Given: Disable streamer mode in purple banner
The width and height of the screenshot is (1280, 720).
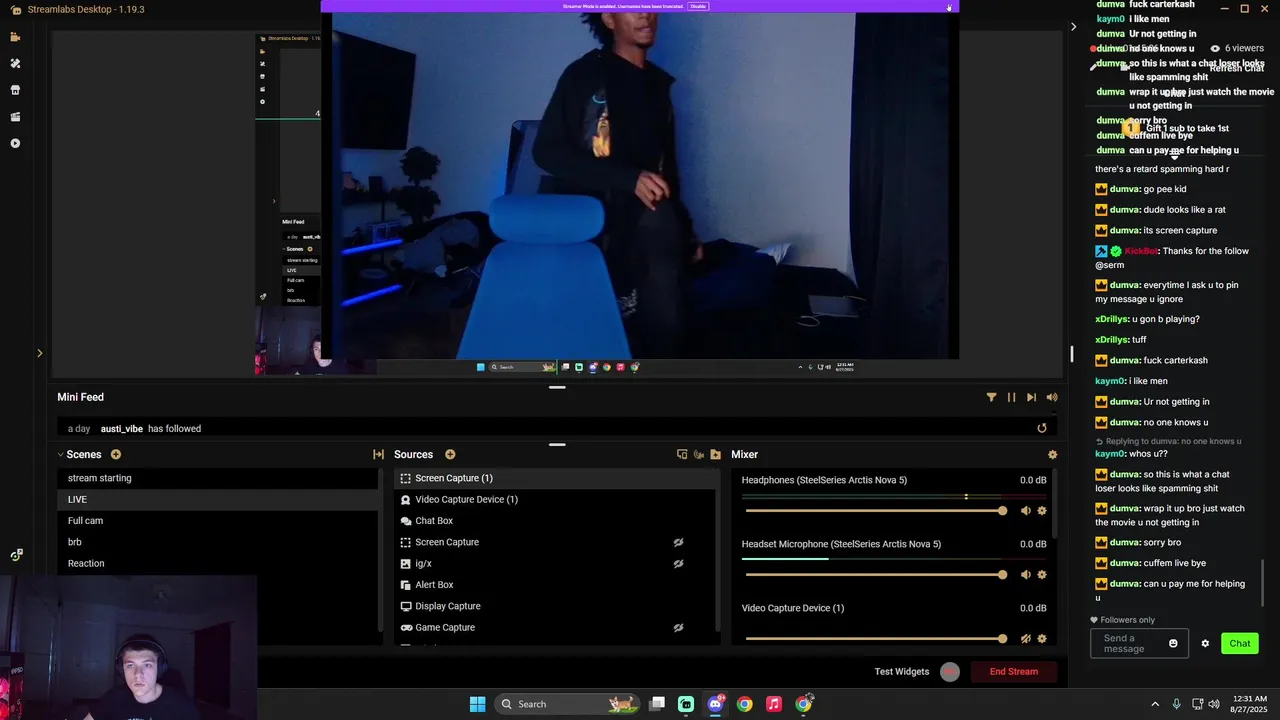Looking at the screenshot, I should coord(698,6).
